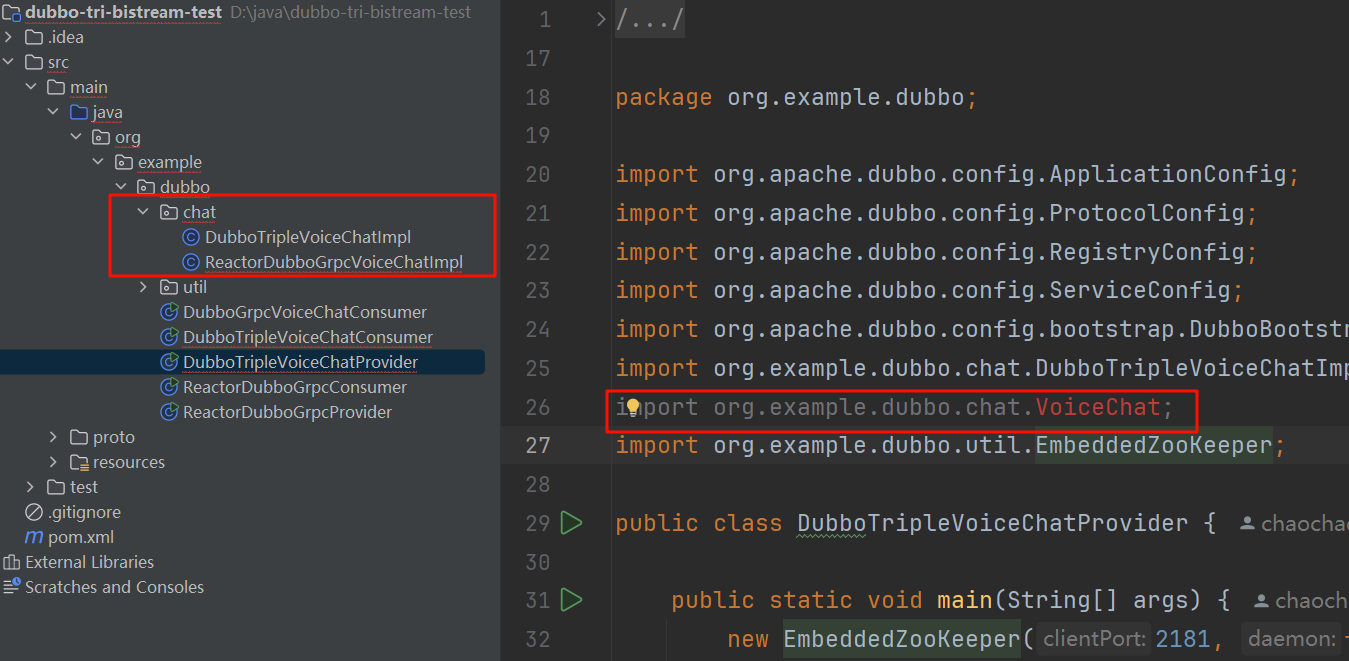Viewport: 1349px width, 661px height.
Task: Collapse the chat package
Action: tap(144, 213)
